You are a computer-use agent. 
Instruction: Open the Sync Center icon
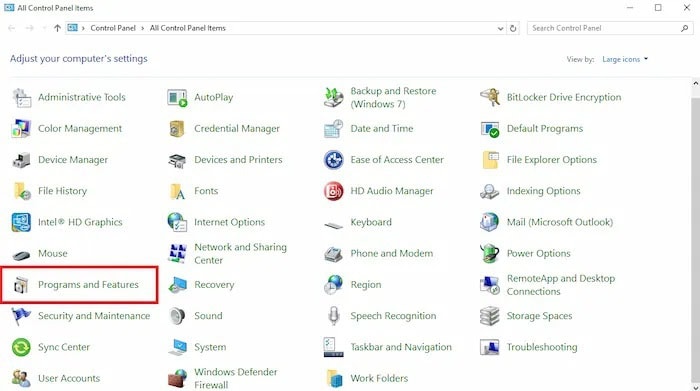tap(21, 347)
